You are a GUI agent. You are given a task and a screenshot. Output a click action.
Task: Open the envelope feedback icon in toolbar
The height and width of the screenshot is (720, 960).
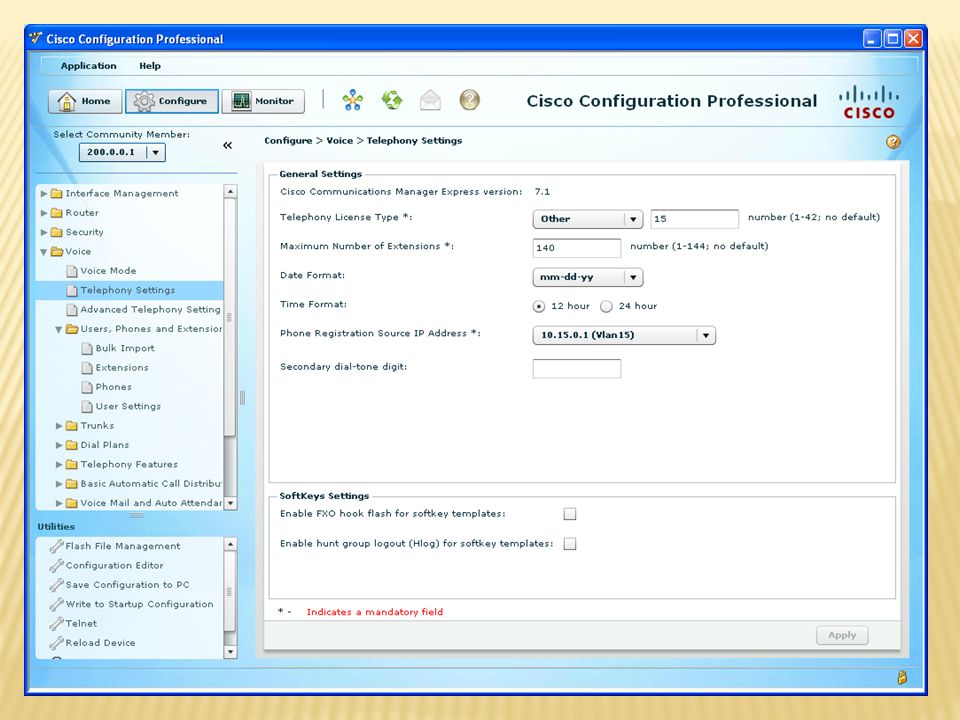430,100
